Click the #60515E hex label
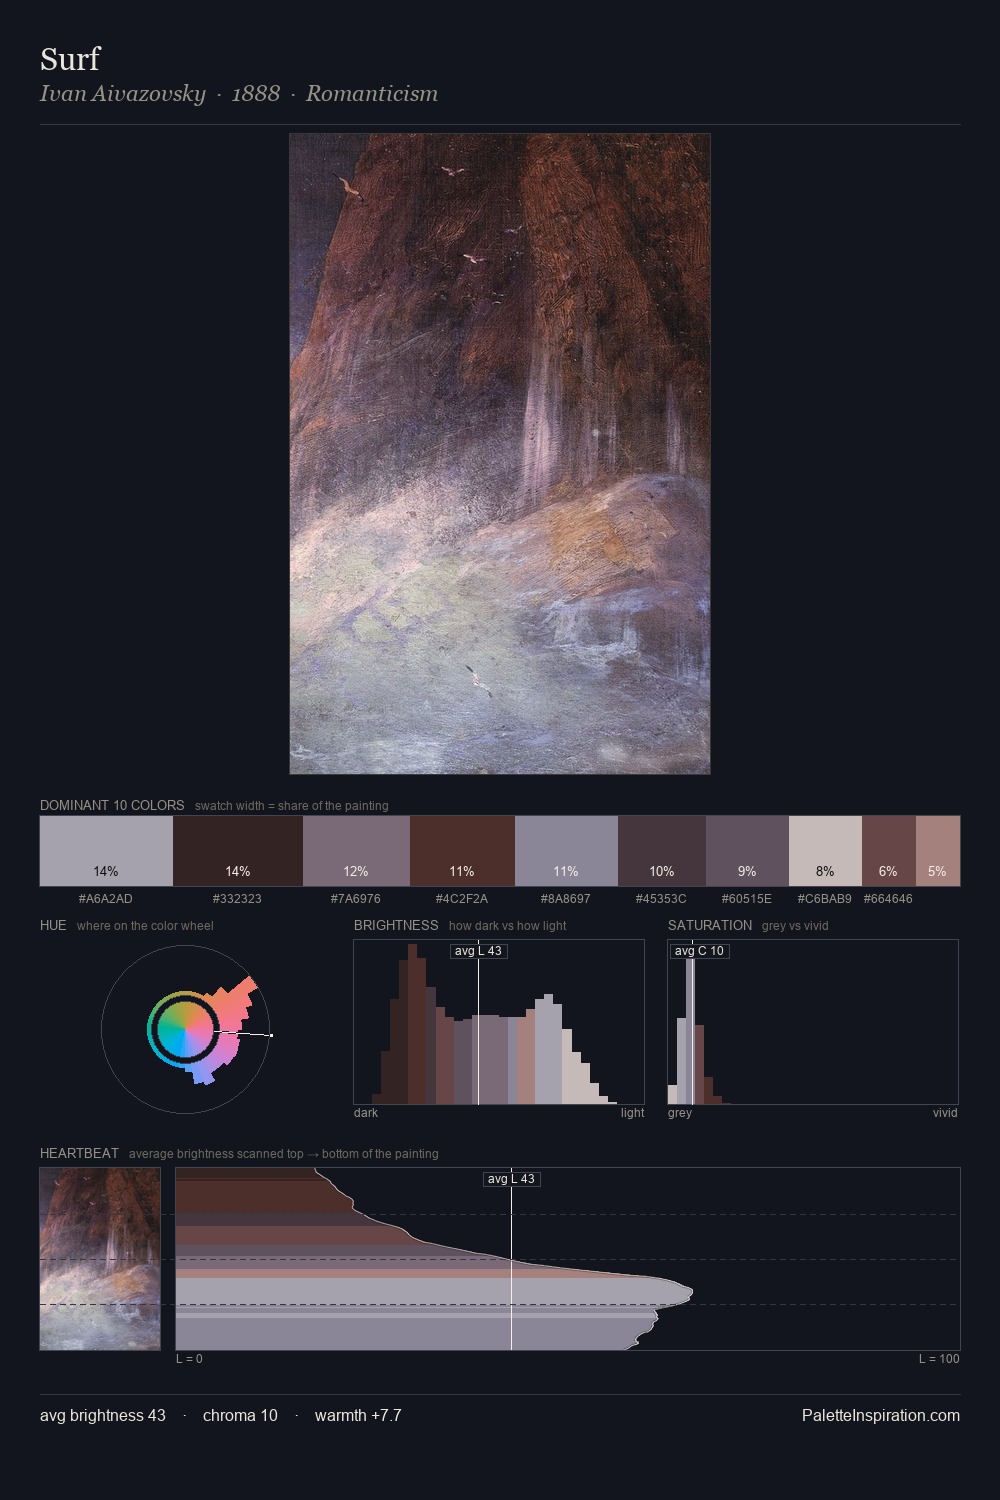This screenshot has width=1000, height=1500. [x=747, y=899]
